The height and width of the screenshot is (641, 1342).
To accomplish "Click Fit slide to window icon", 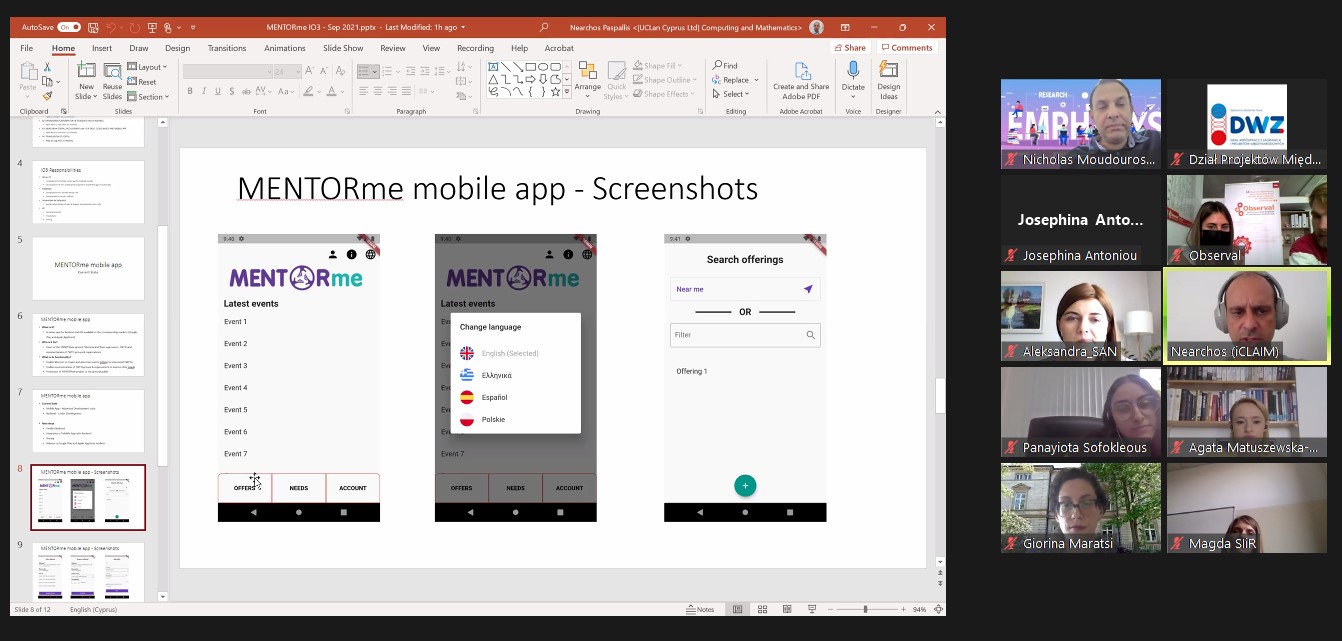I will point(937,609).
